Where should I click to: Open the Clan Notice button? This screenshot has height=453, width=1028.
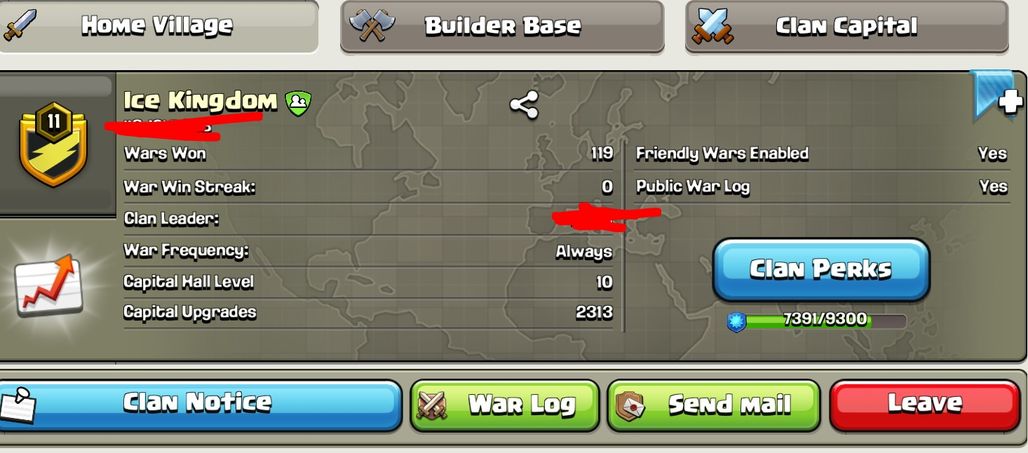[200, 404]
